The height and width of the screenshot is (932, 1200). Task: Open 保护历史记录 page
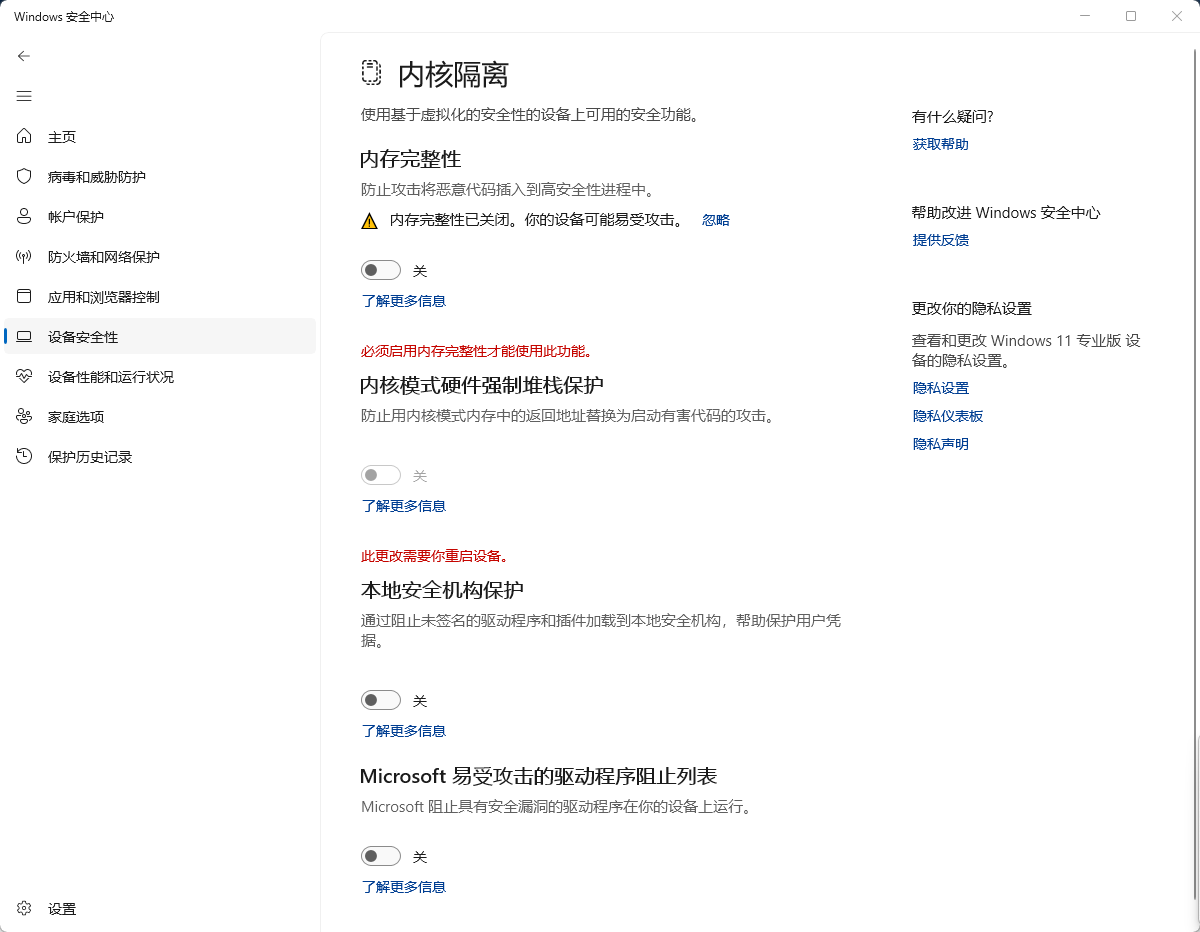[x=160, y=457]
